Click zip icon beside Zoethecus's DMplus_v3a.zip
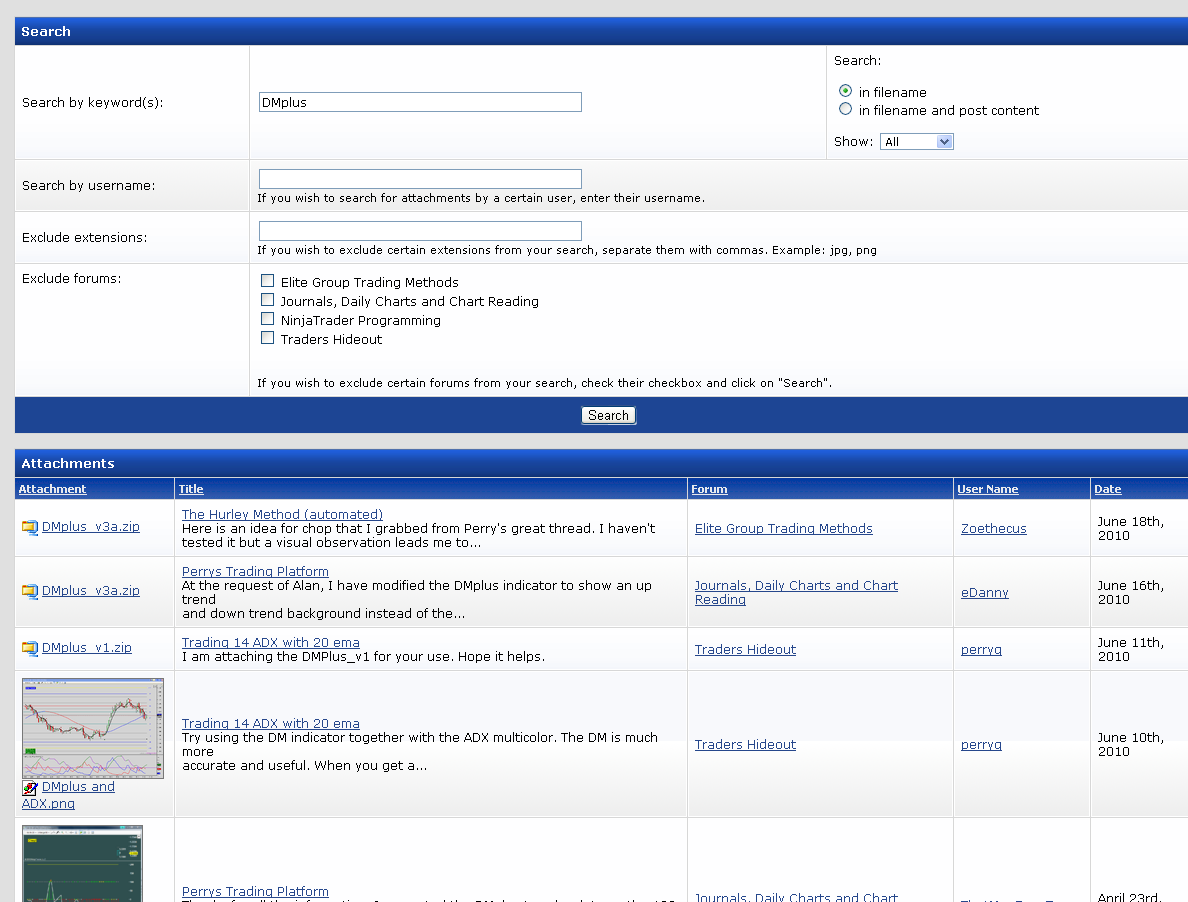1188x902 pixels. click(x=30, y=527)
